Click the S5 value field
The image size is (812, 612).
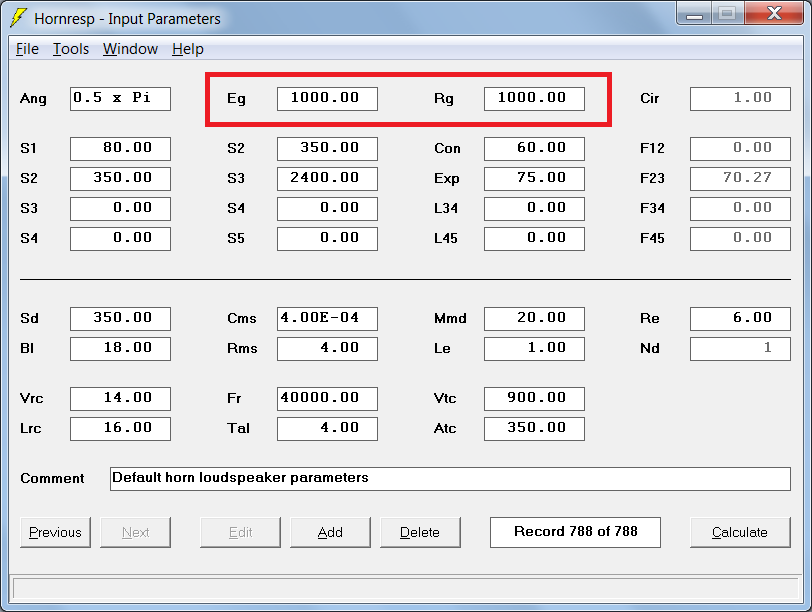(x=327, y=239)
